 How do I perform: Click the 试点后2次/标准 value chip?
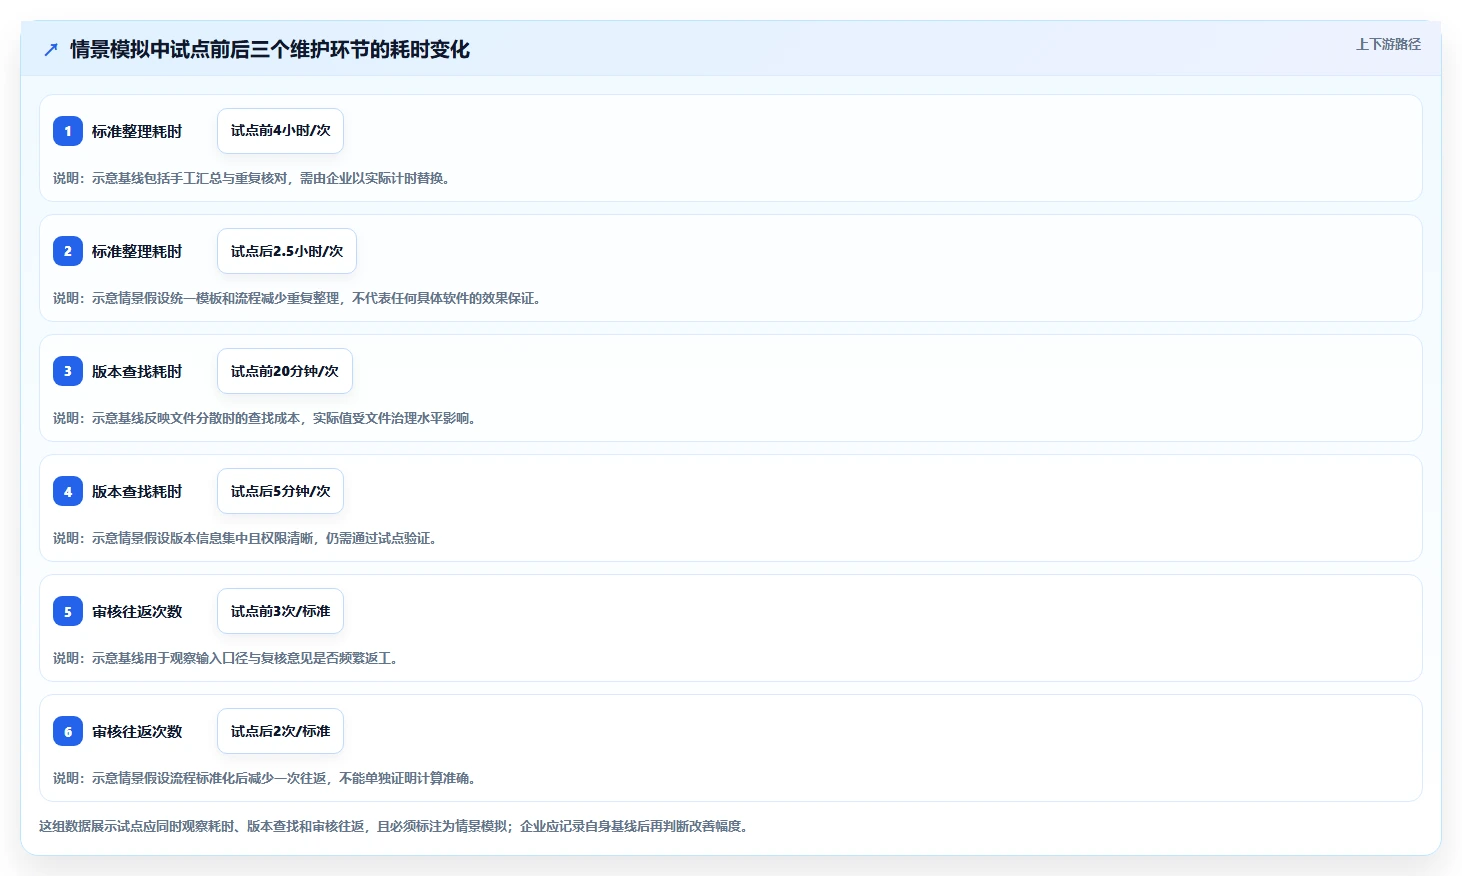point(280,731)
